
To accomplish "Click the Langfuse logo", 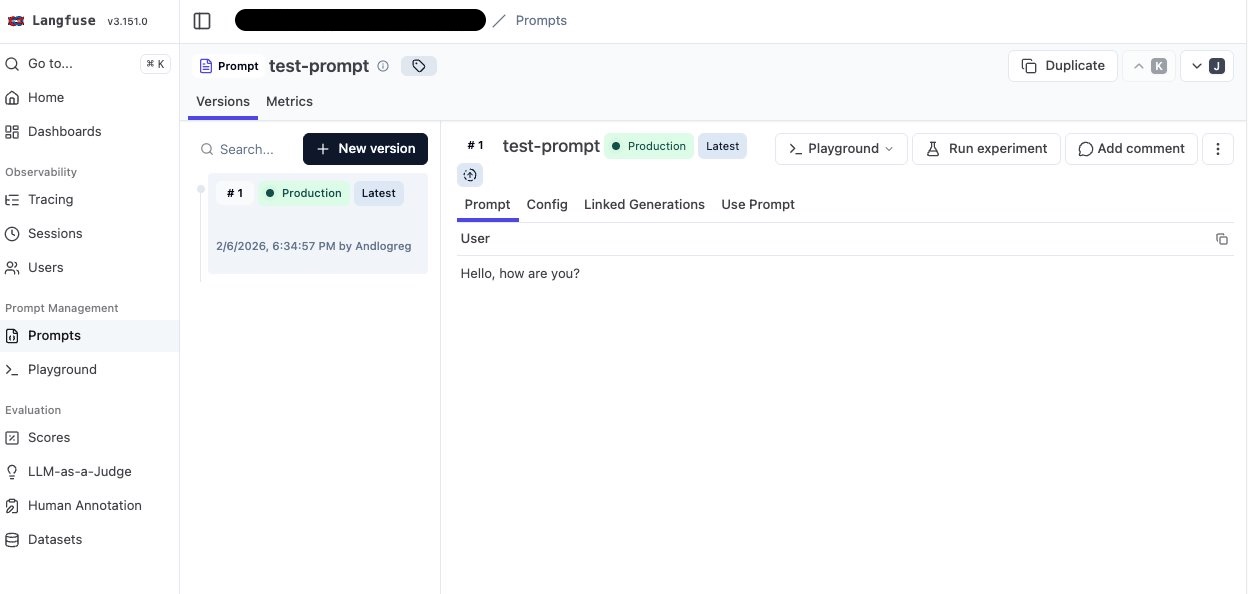I will click(x=16, y=21).
